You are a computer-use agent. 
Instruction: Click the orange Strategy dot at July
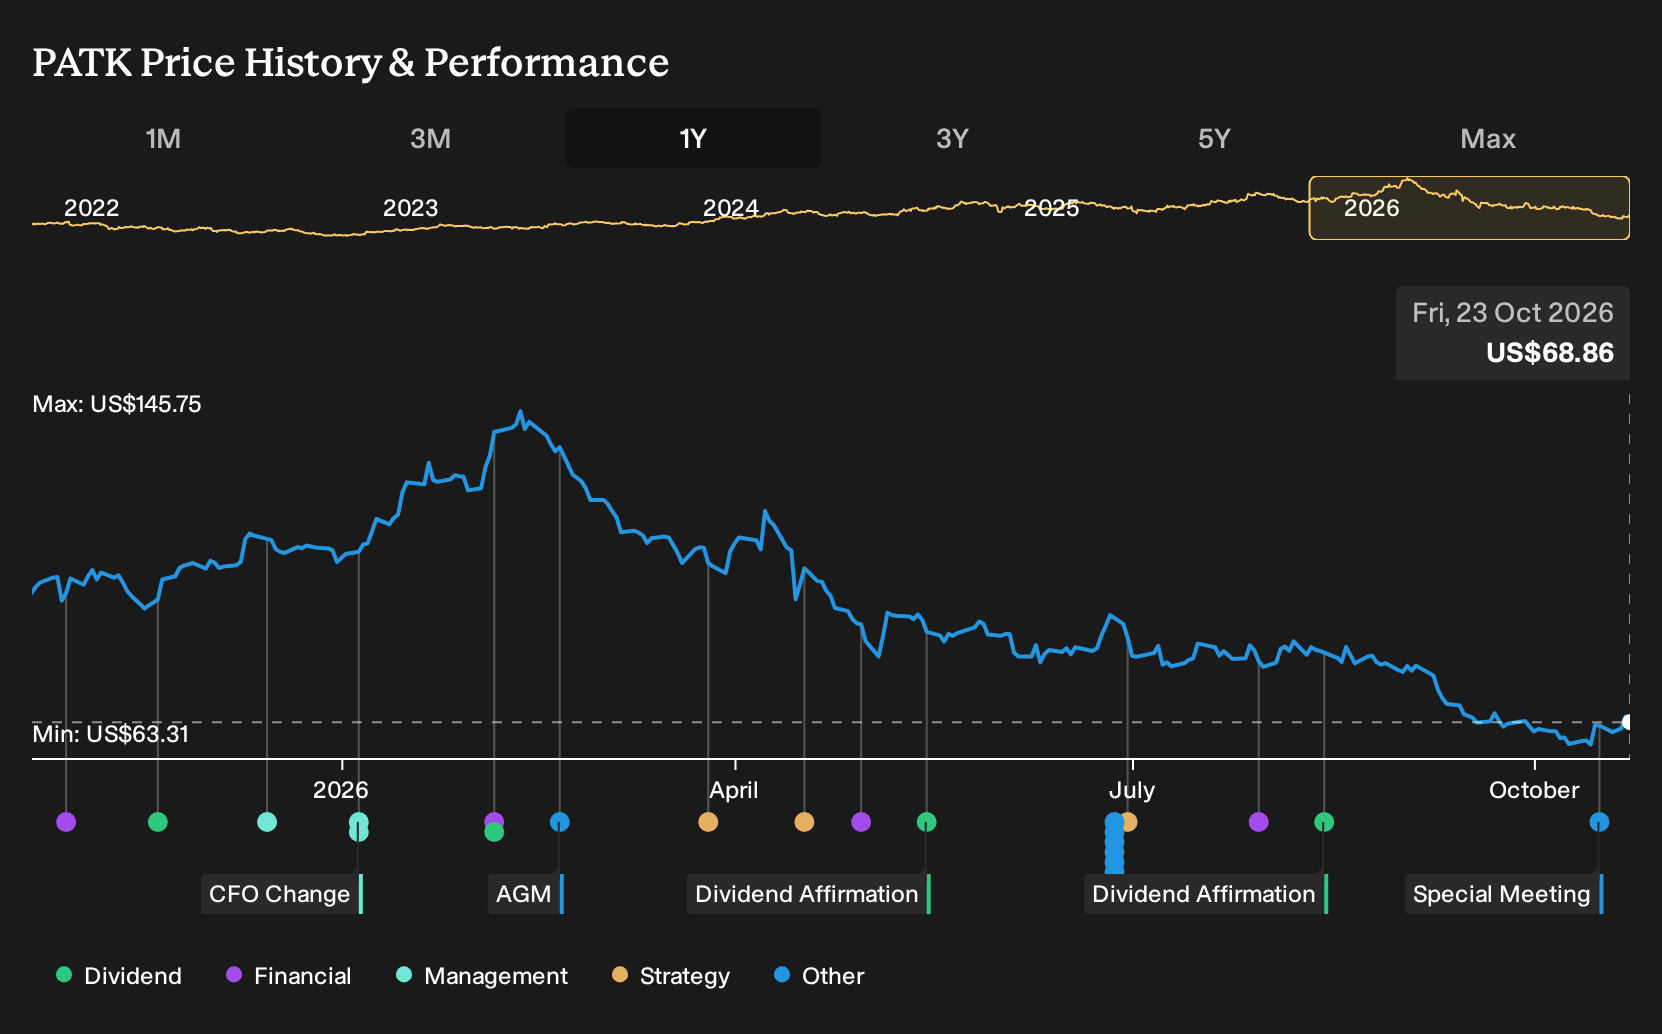(x=1129, y=822)
